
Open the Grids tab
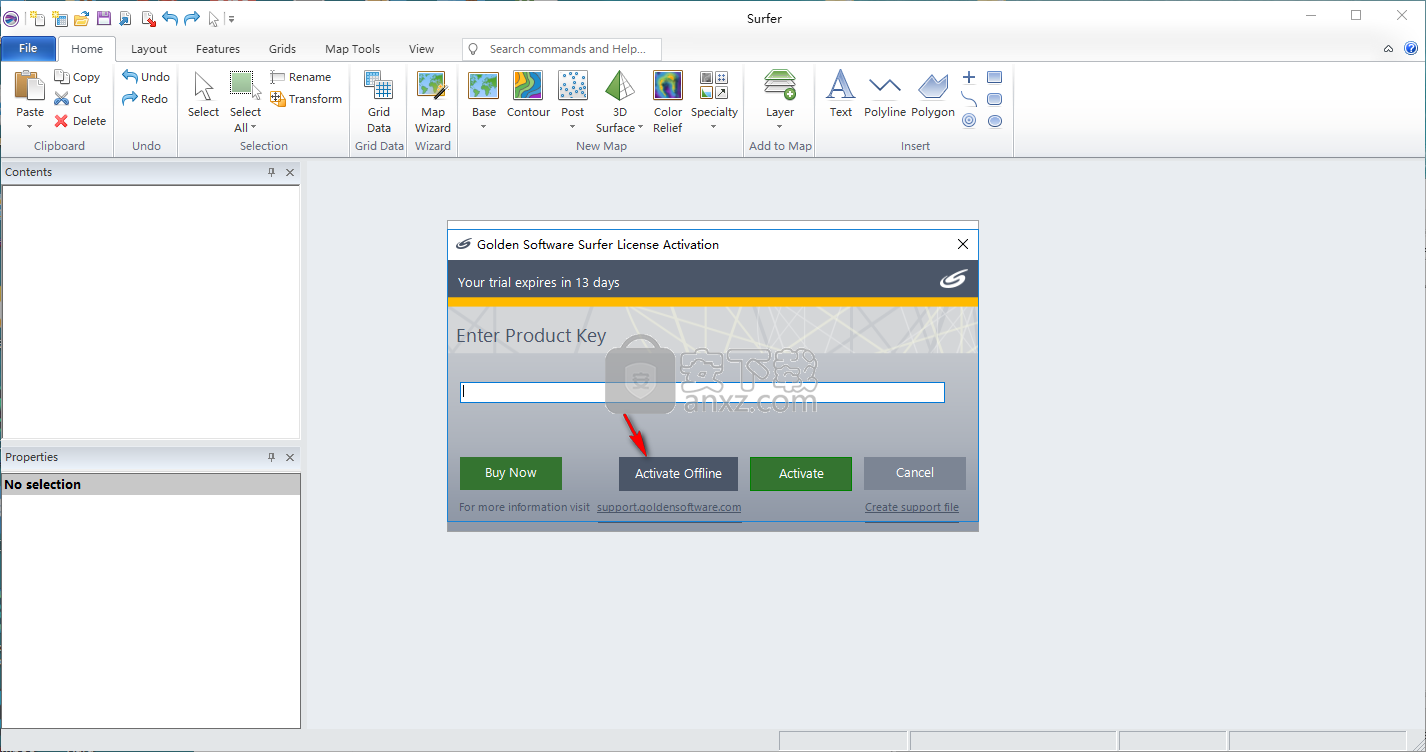coord(282,49)
